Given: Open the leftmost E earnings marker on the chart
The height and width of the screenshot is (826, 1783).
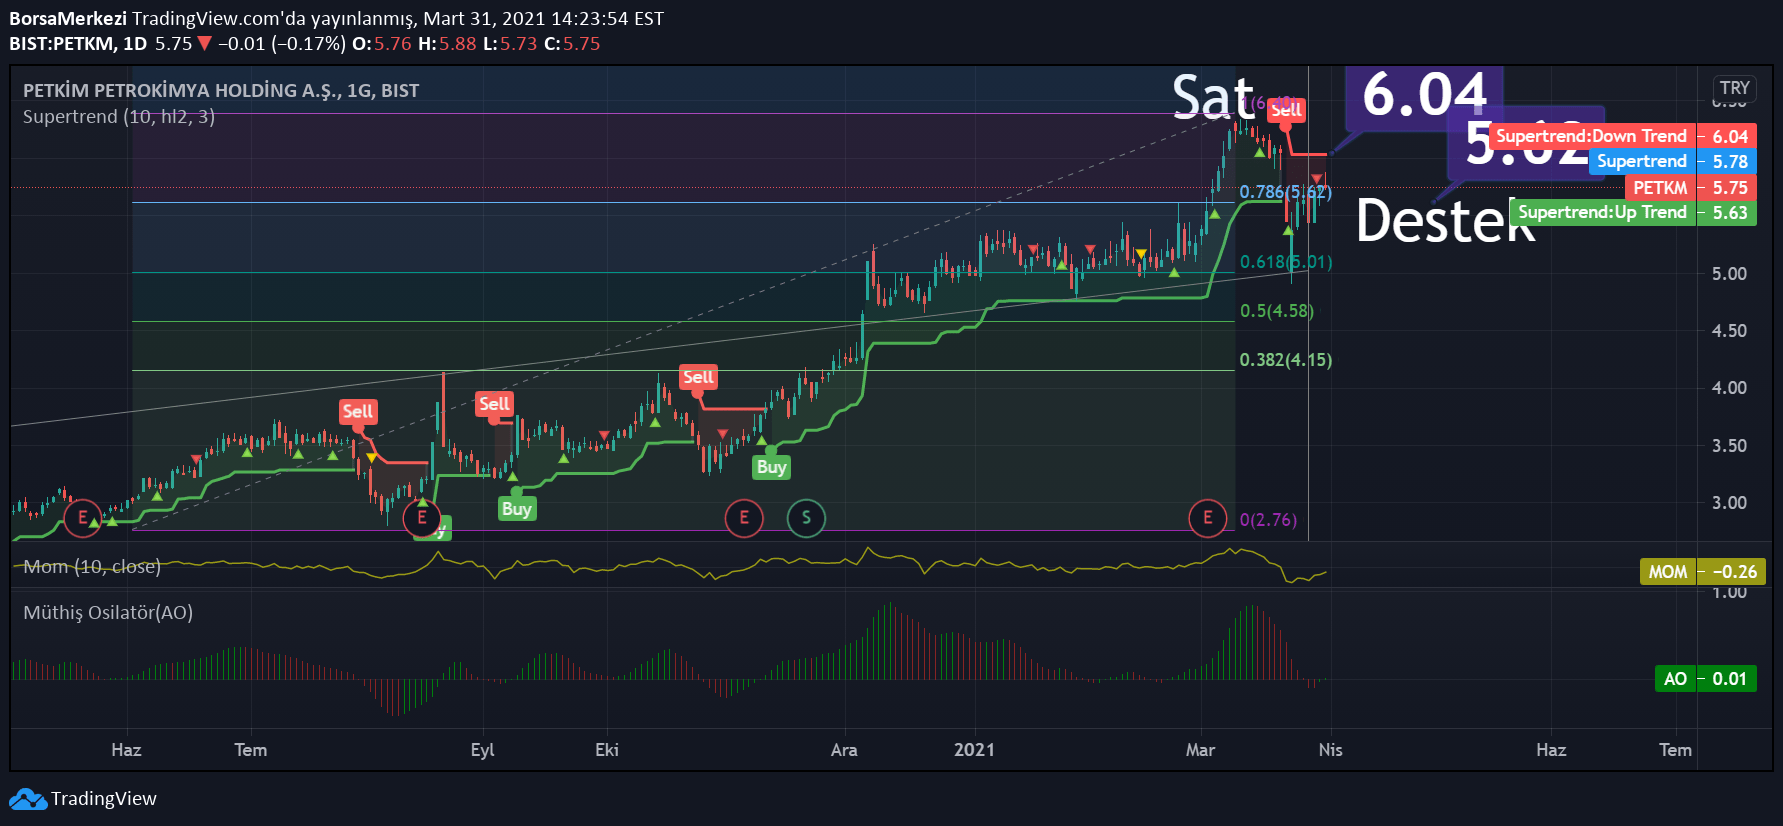Looking at the screenshot, I should pyautogui.click(x=83, y=518).
